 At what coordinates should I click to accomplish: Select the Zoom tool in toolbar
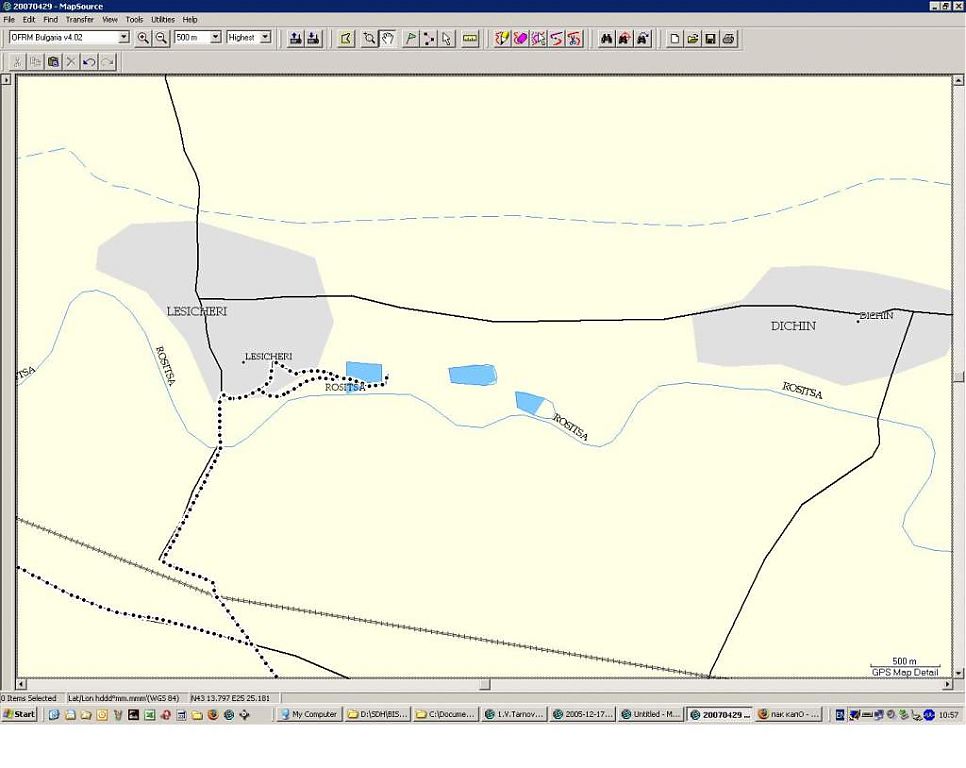pyautogui.click(x=369, y=38)
